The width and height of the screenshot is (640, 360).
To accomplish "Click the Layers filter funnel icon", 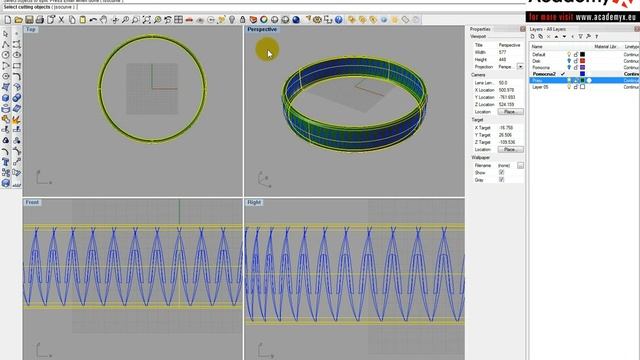I will (x=580, y=36).
